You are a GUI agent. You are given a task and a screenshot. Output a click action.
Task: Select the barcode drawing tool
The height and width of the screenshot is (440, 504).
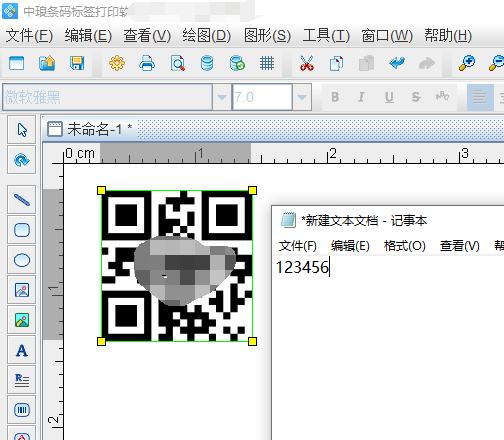tap(22, 410)
